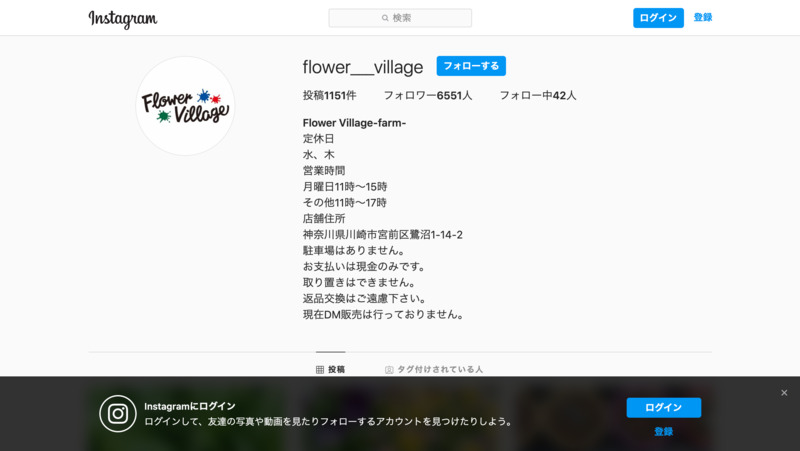Click the その他11時〜17時 hours line
This screenshot has width=800, height=451.
[x=345, y=203]
